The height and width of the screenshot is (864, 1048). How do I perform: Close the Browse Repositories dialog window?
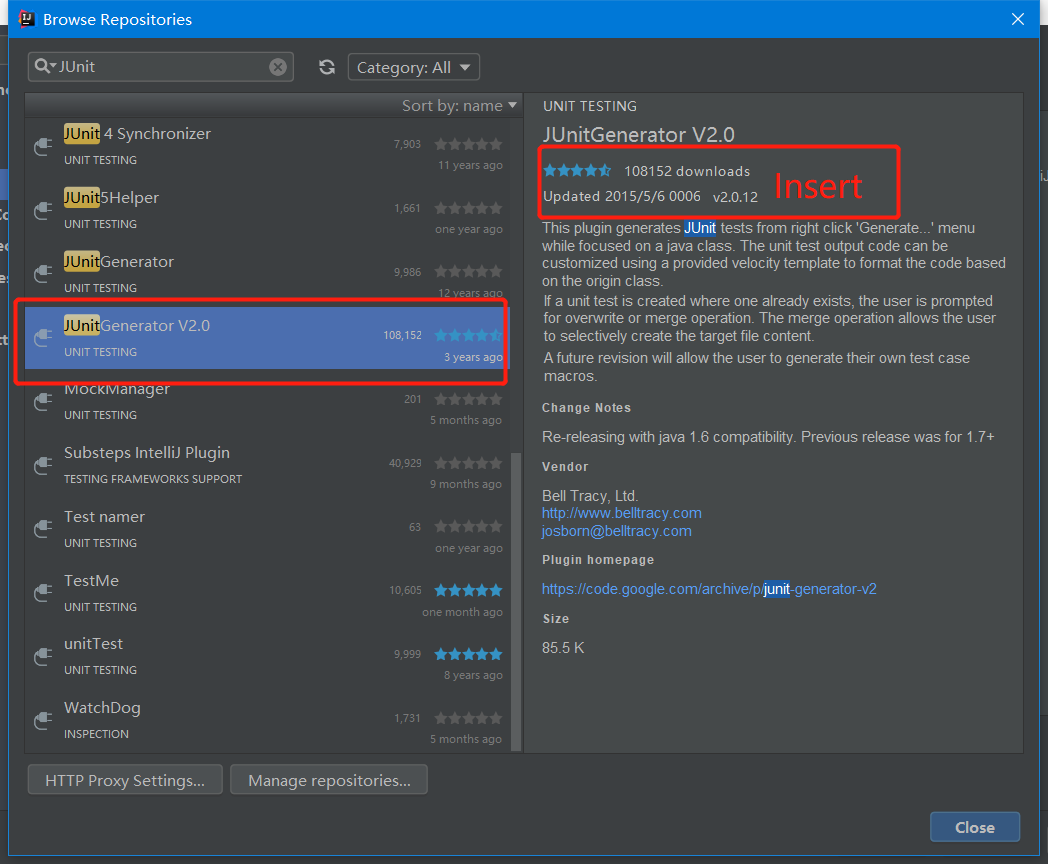[x=1017, y=19]
